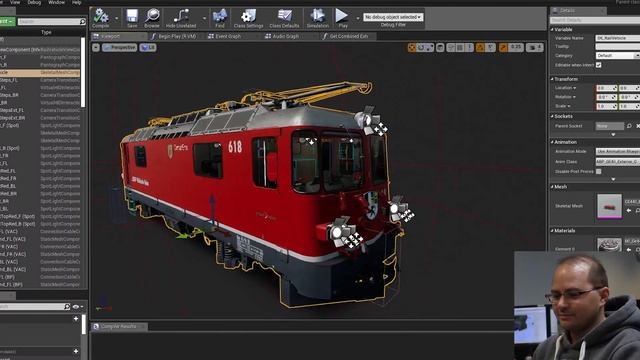Click the Rotation X value field
Screen dimensions: 640x360
pos(606,97)
